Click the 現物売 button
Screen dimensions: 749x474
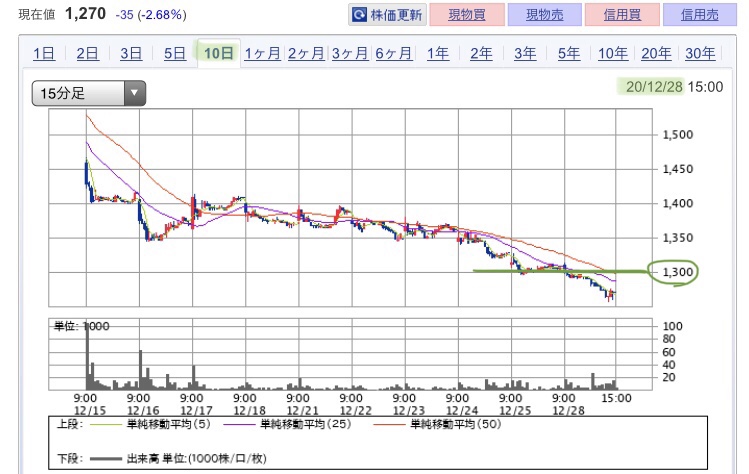click(545, 15)
